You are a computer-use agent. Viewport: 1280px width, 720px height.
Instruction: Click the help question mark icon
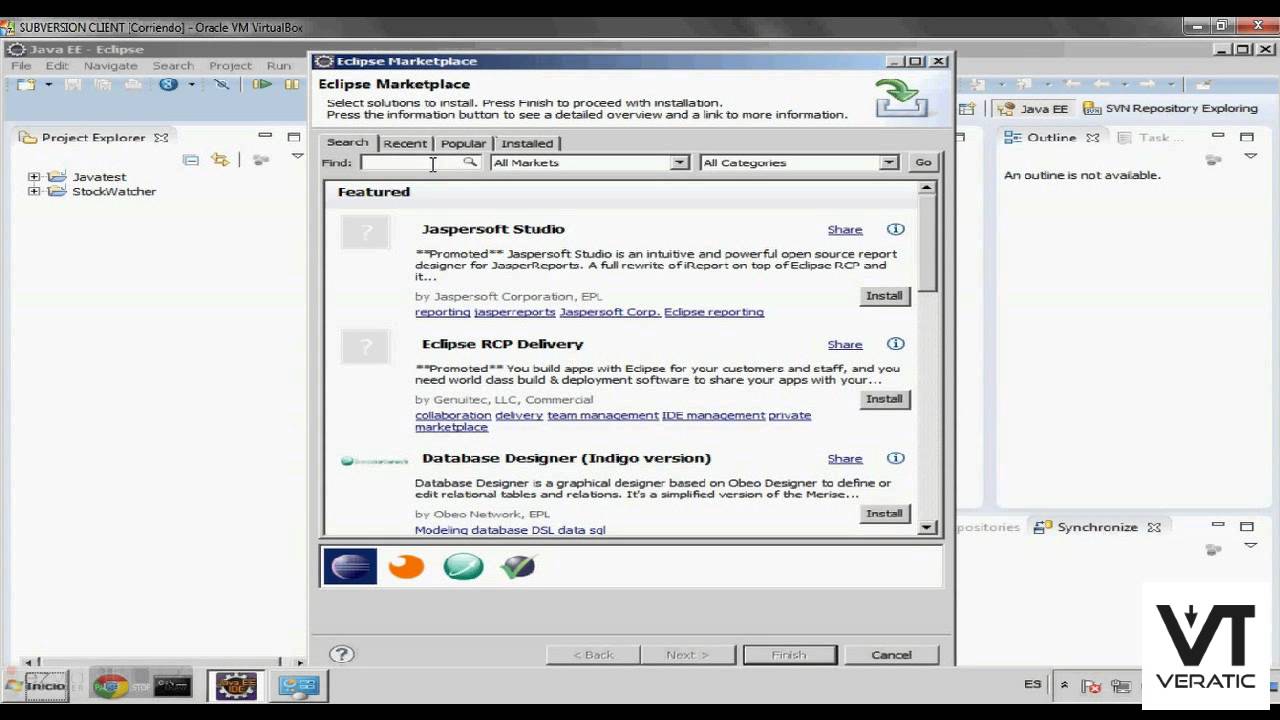(342, 654)
